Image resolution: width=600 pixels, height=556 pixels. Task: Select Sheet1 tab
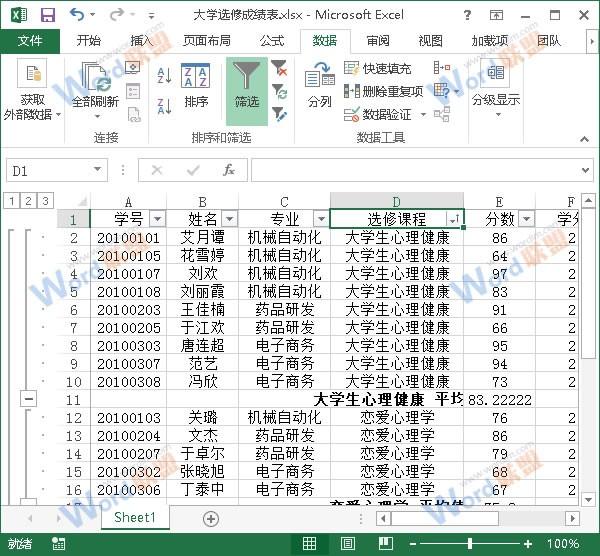(135, 517)
